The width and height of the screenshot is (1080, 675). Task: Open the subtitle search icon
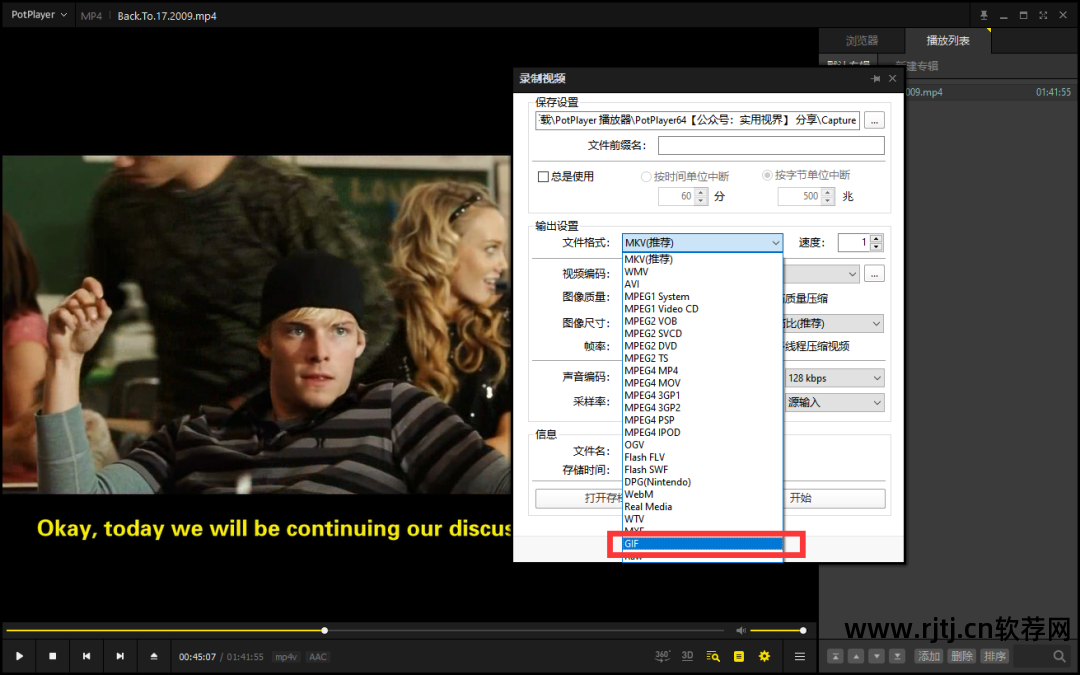click(x=713, y=656)
